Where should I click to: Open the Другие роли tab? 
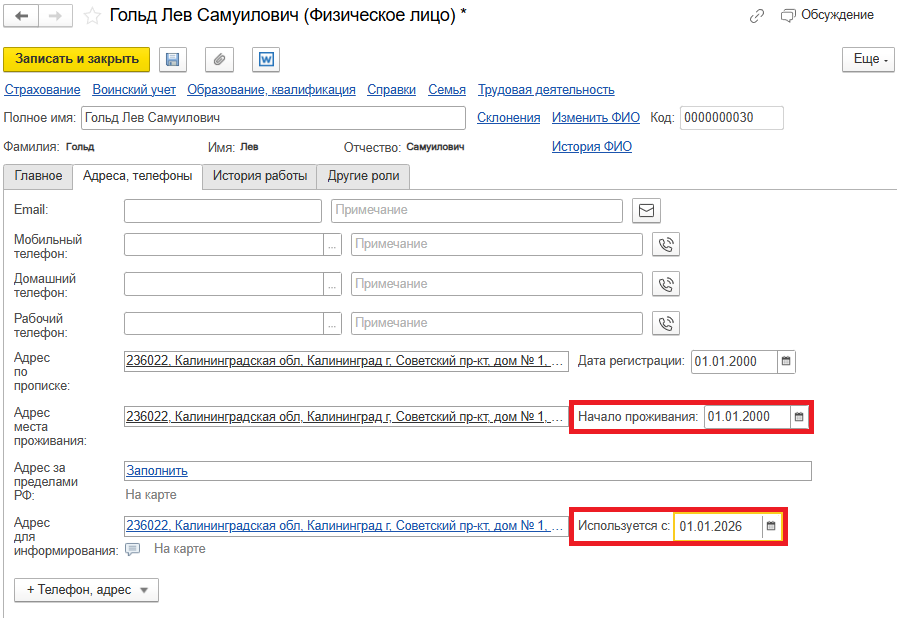363,176
